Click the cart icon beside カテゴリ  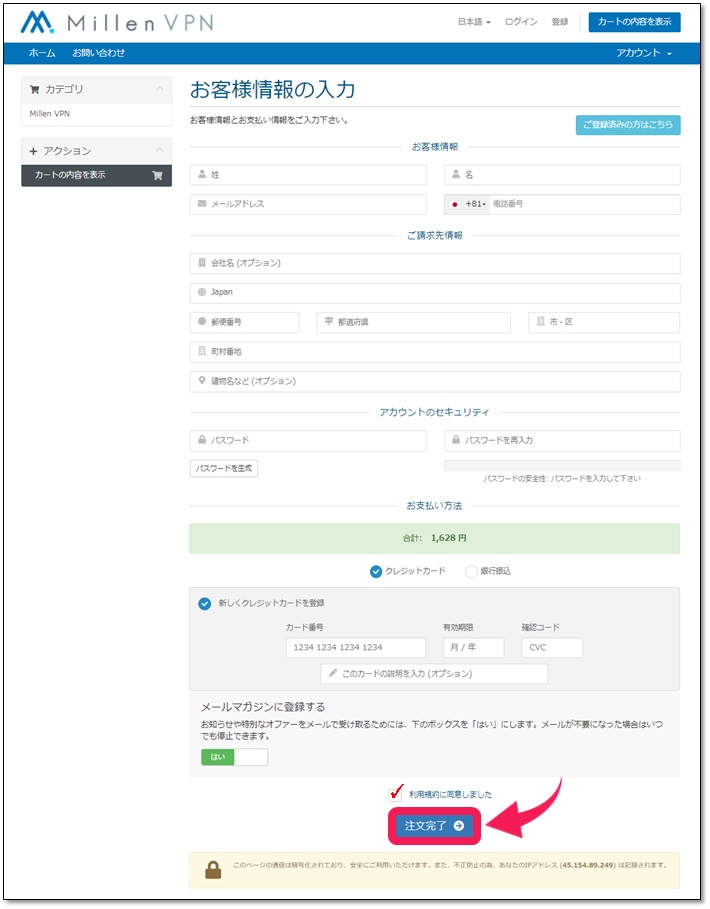(x=35, y=89)
